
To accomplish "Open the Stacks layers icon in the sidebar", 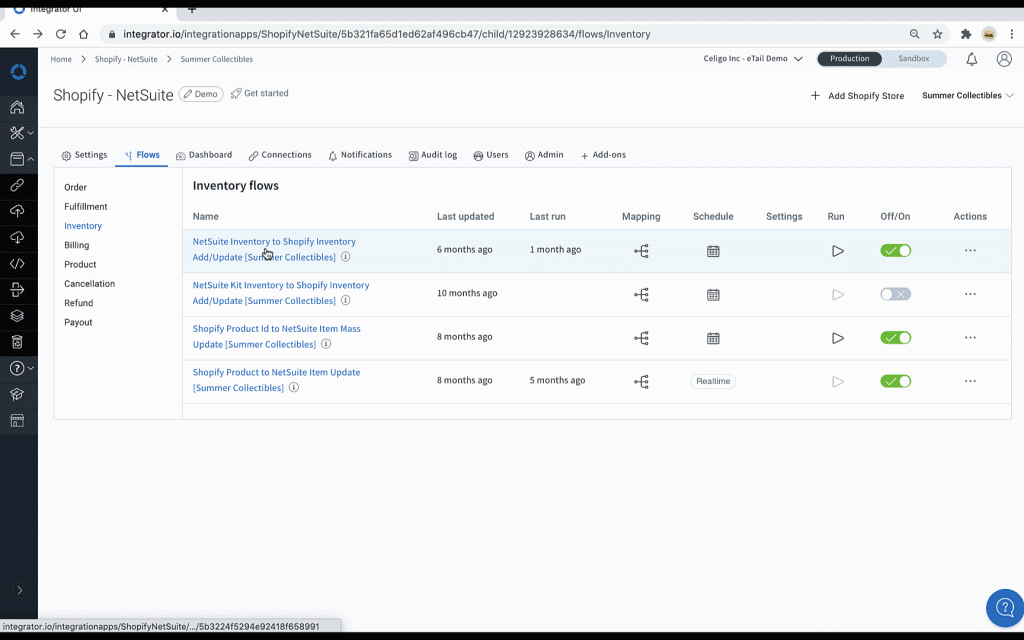I will (x=18, y=316).
